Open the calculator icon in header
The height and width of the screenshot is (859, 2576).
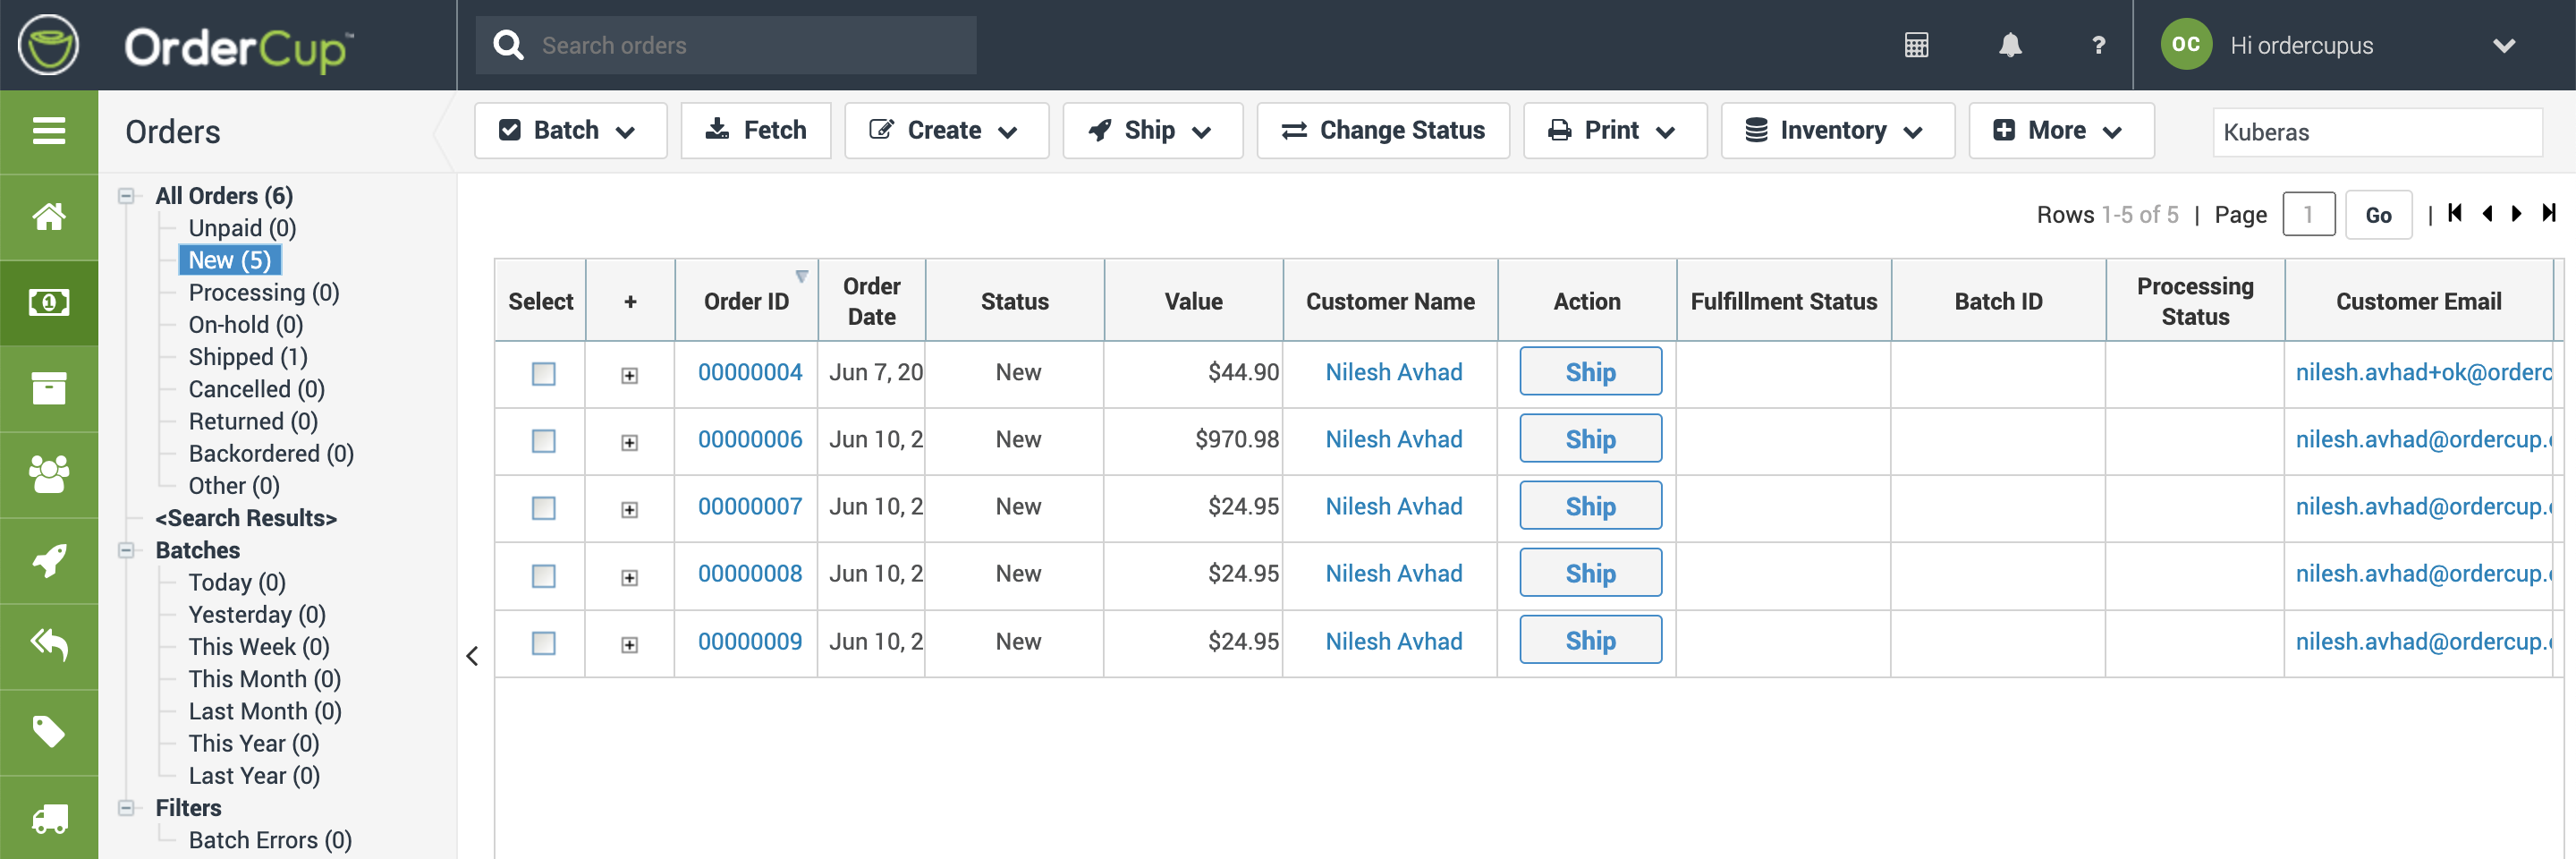coord(1915,46)
